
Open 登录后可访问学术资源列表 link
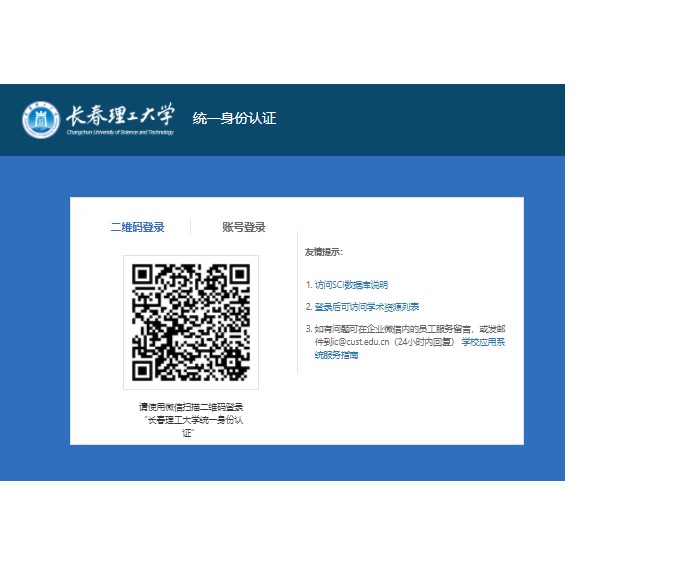pos(367,307)
